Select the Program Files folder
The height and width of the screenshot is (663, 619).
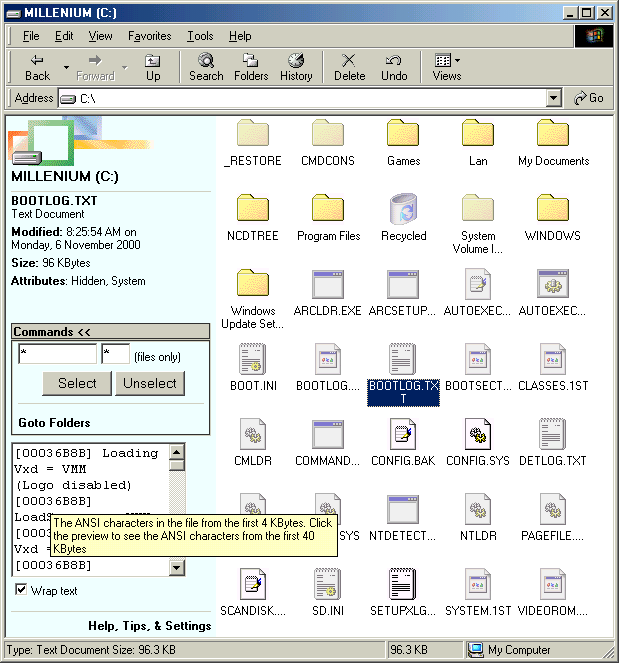[x=328, y=210]
